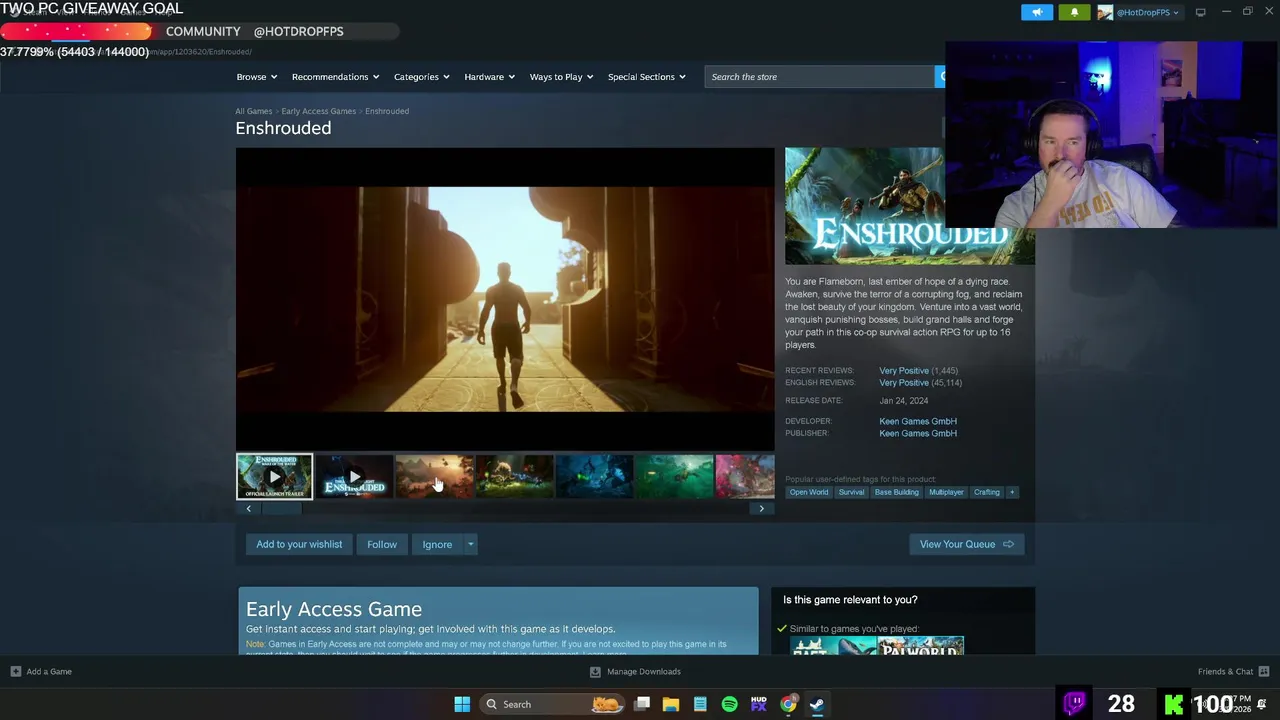
Task: Click Recent Reviews Very Positive link
Action: 904,370
